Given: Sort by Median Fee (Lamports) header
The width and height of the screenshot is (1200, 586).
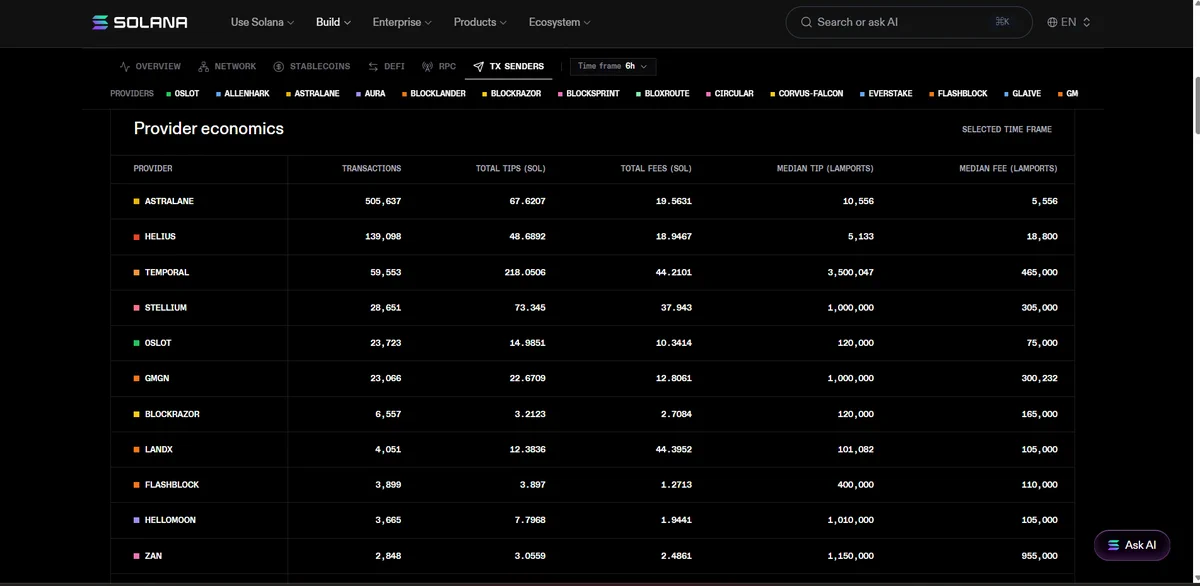Looking at the screenshot, I should [1008, 168].
